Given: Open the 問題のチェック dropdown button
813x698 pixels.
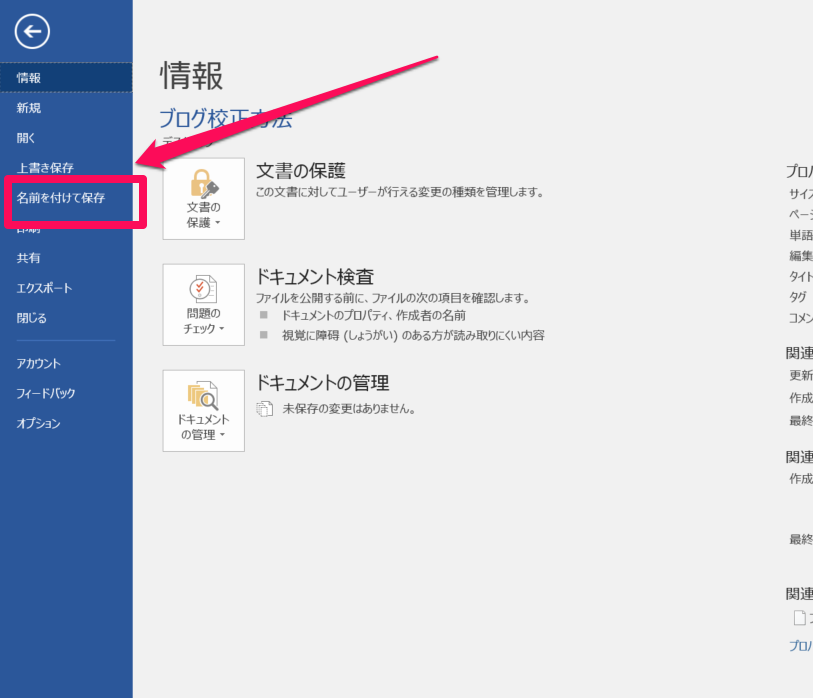Looking at the screenshot, I should click(204, 305).
